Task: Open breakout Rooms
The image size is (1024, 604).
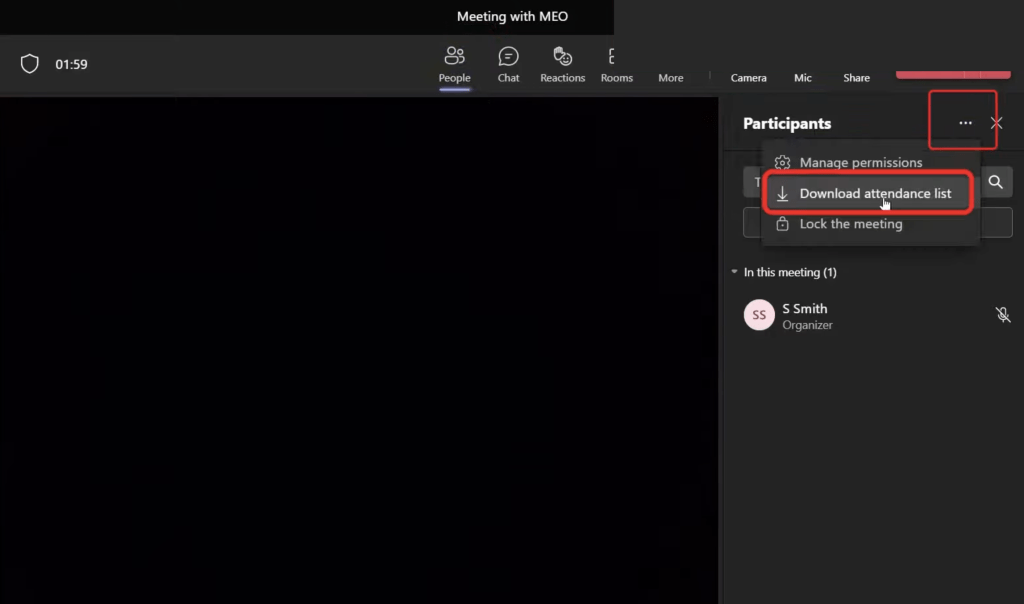Action: (616, 65)
